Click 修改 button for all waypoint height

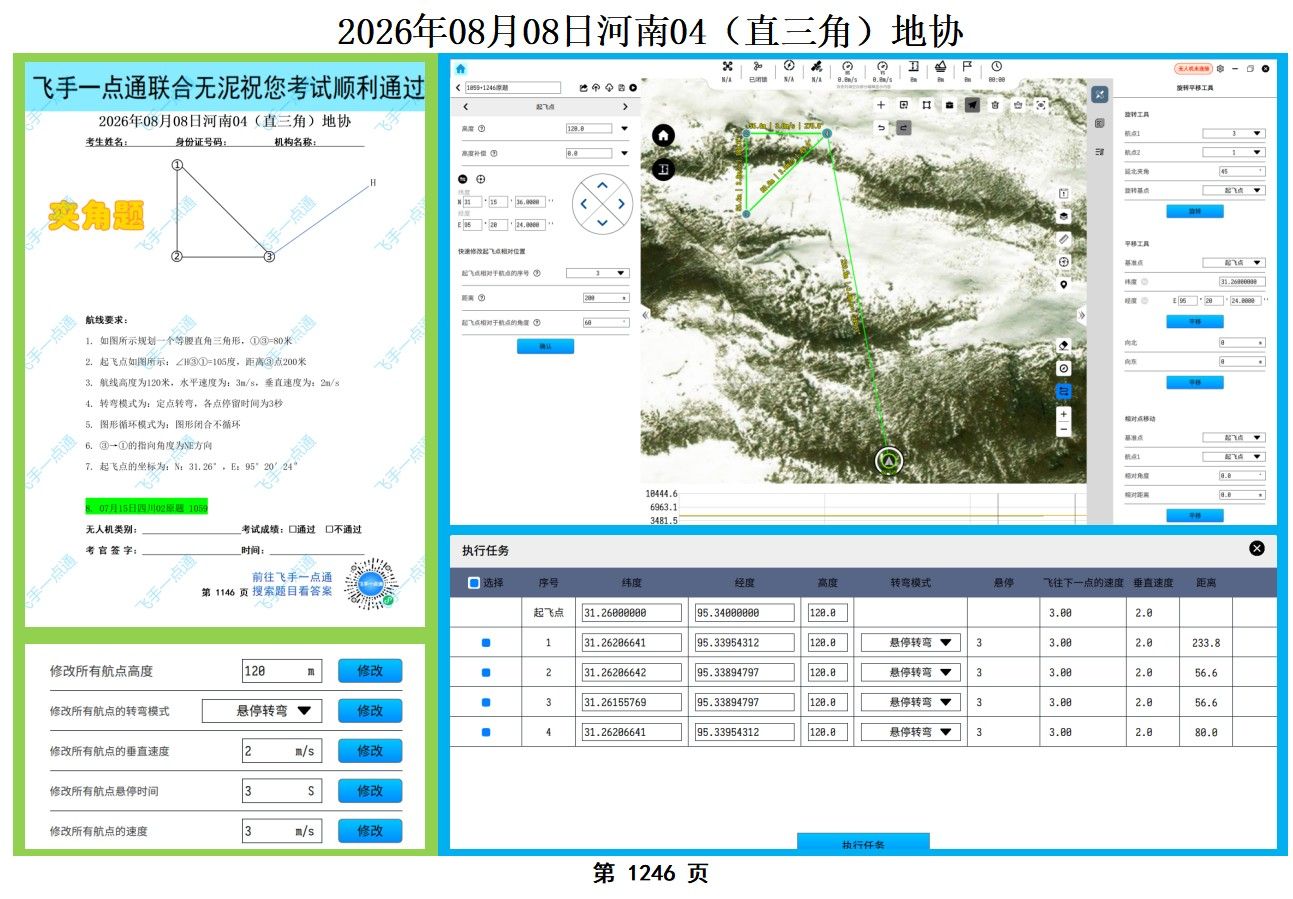[x=370, y=671]
